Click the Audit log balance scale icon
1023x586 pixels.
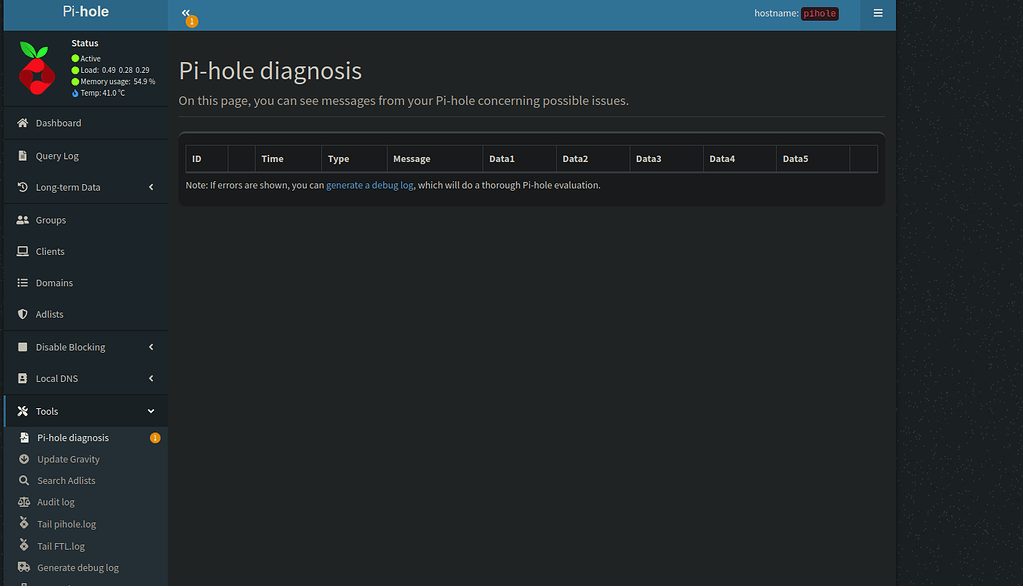[x=24, y=502]
